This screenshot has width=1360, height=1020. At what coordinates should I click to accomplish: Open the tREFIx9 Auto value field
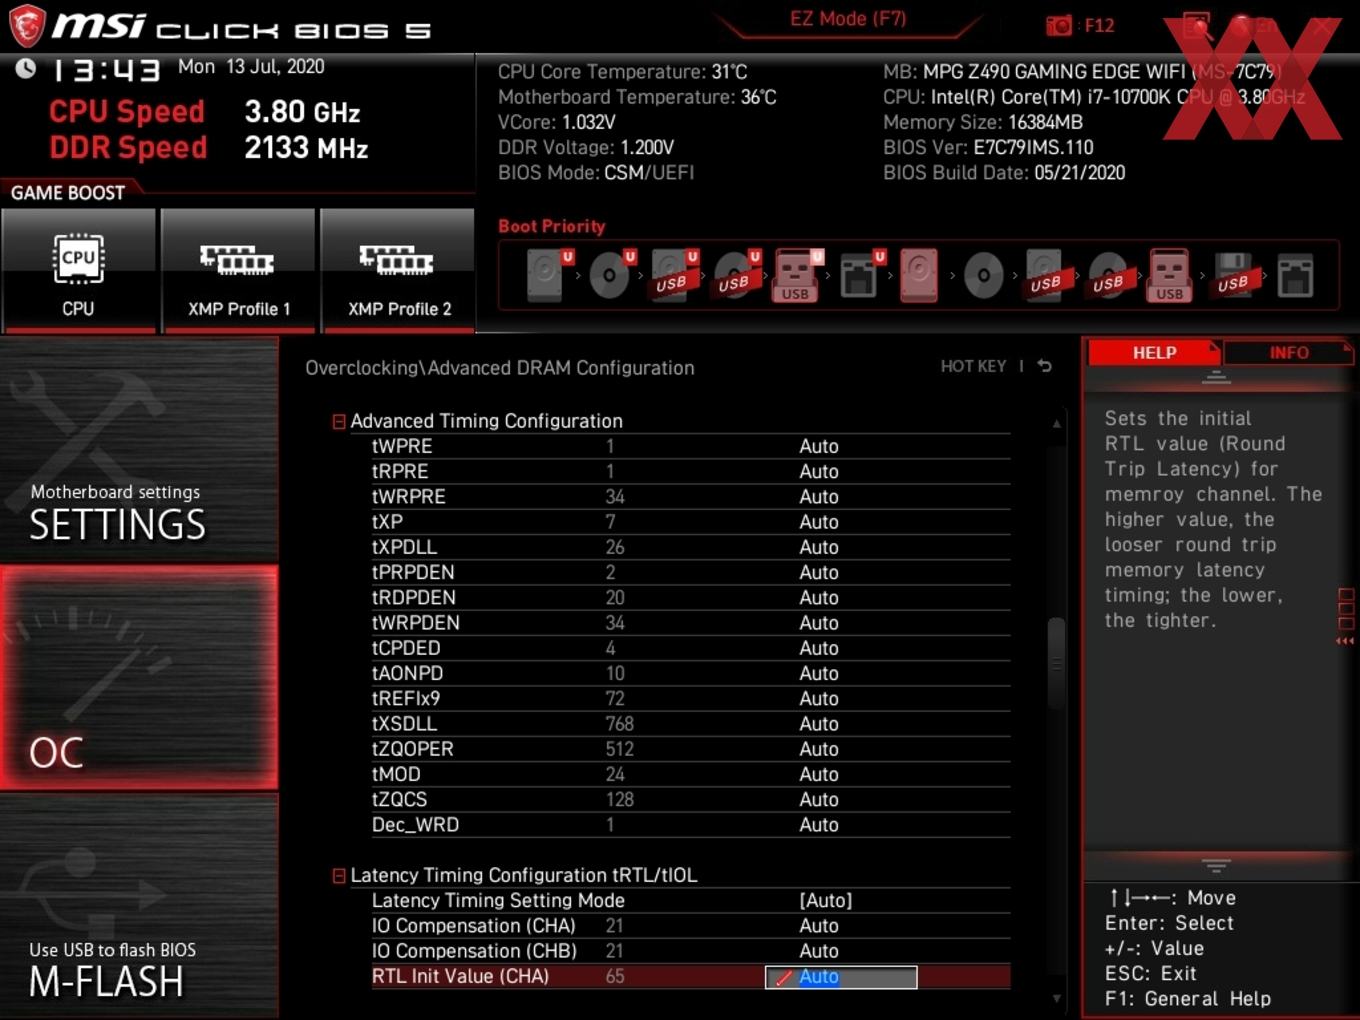click(x=819, y=698)
